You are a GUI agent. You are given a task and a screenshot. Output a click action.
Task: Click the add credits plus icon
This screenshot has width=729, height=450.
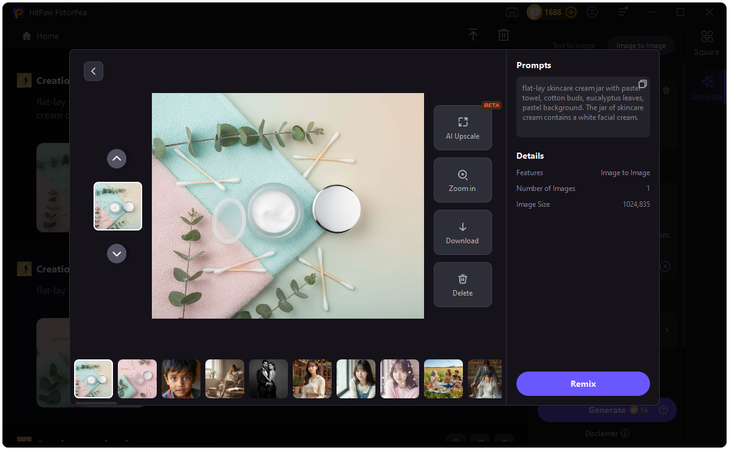click(571, 13)
